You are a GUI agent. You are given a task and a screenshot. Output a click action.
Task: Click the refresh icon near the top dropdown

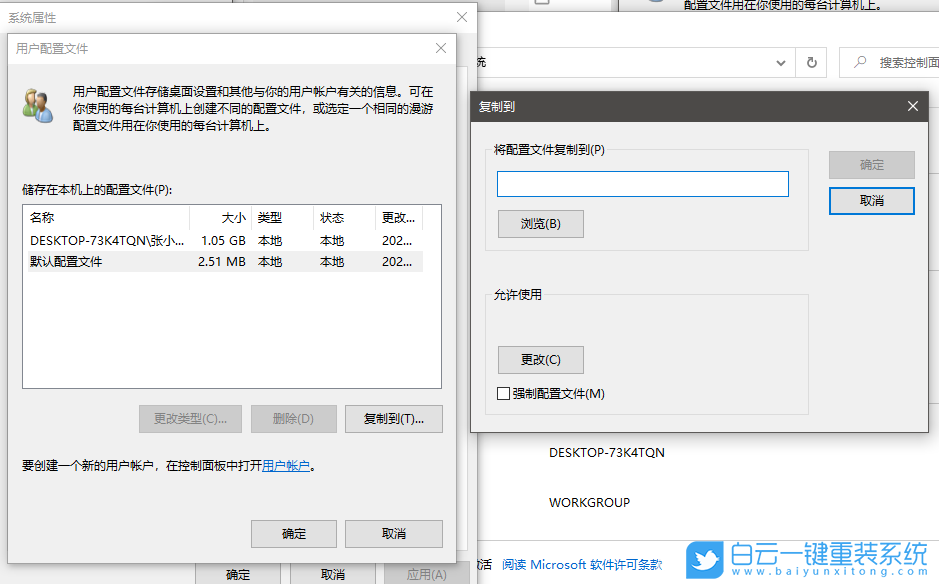(809, 62)
